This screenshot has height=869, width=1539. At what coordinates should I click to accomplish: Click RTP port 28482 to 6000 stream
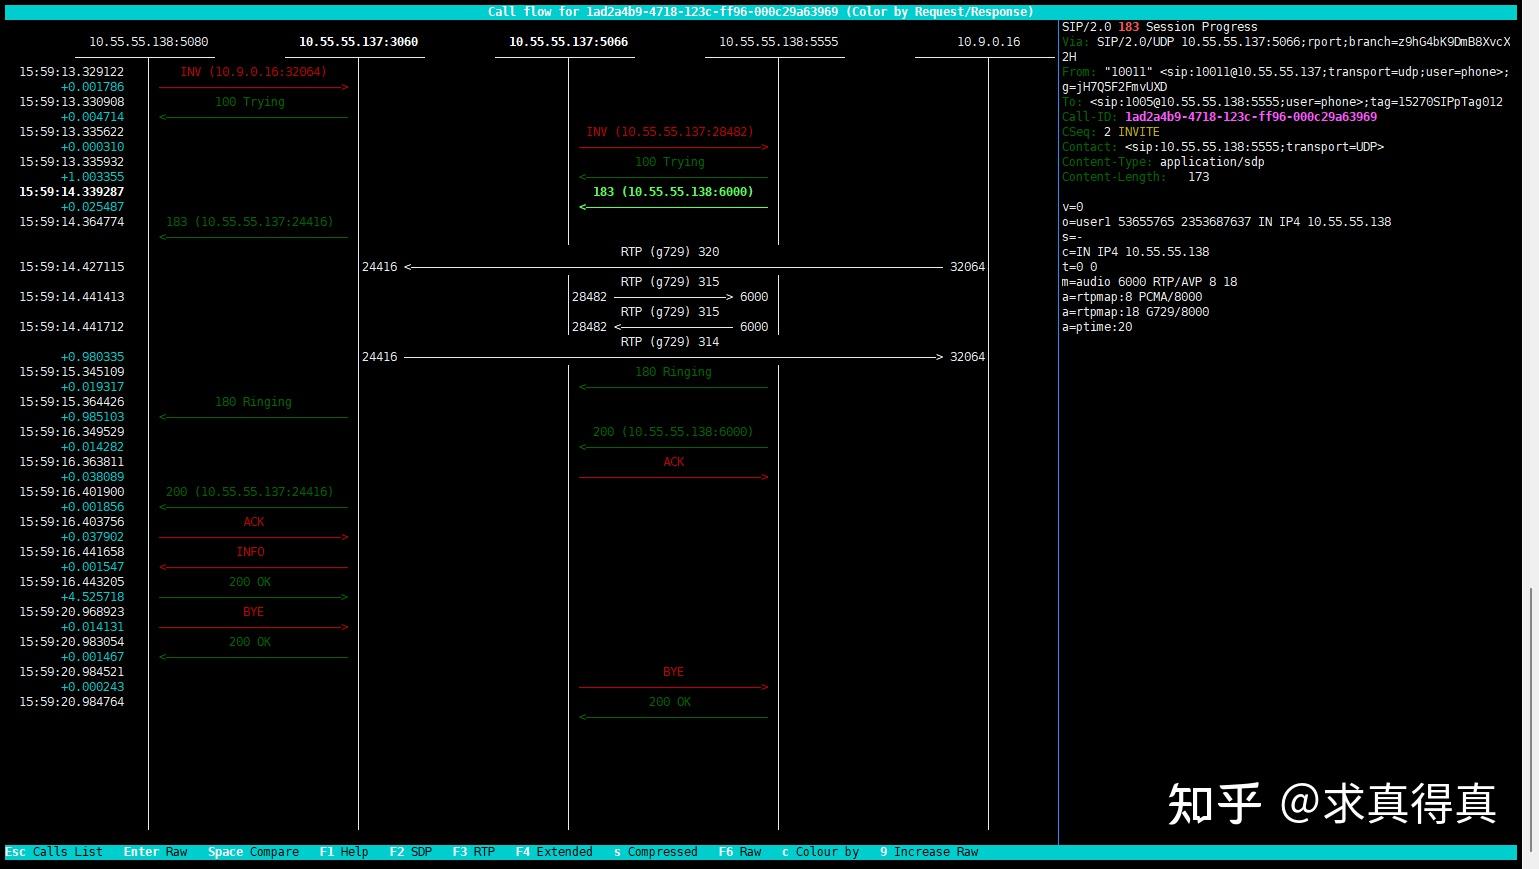[670, 297]
